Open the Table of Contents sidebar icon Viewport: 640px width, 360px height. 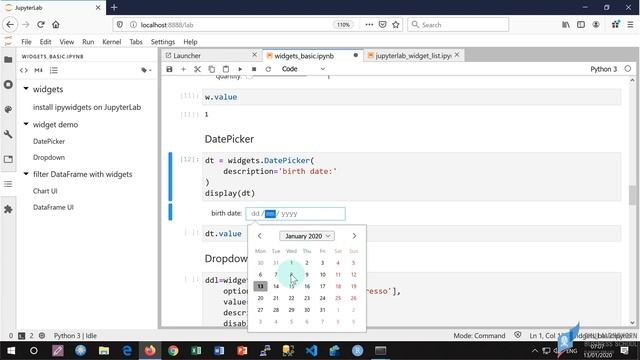[8, 184]
